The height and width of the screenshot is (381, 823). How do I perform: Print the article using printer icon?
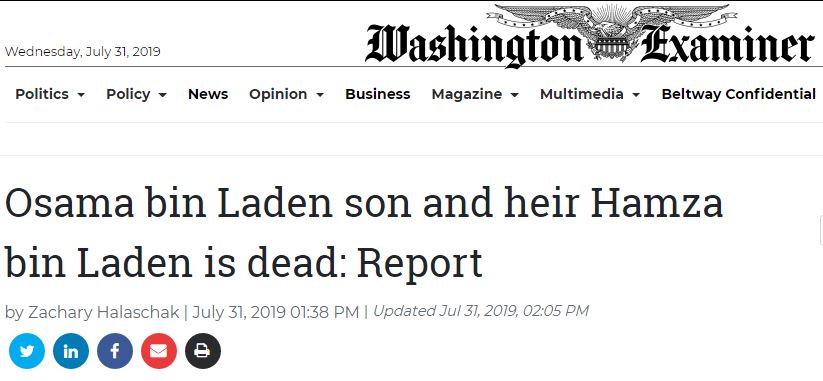tap(203, 351)
